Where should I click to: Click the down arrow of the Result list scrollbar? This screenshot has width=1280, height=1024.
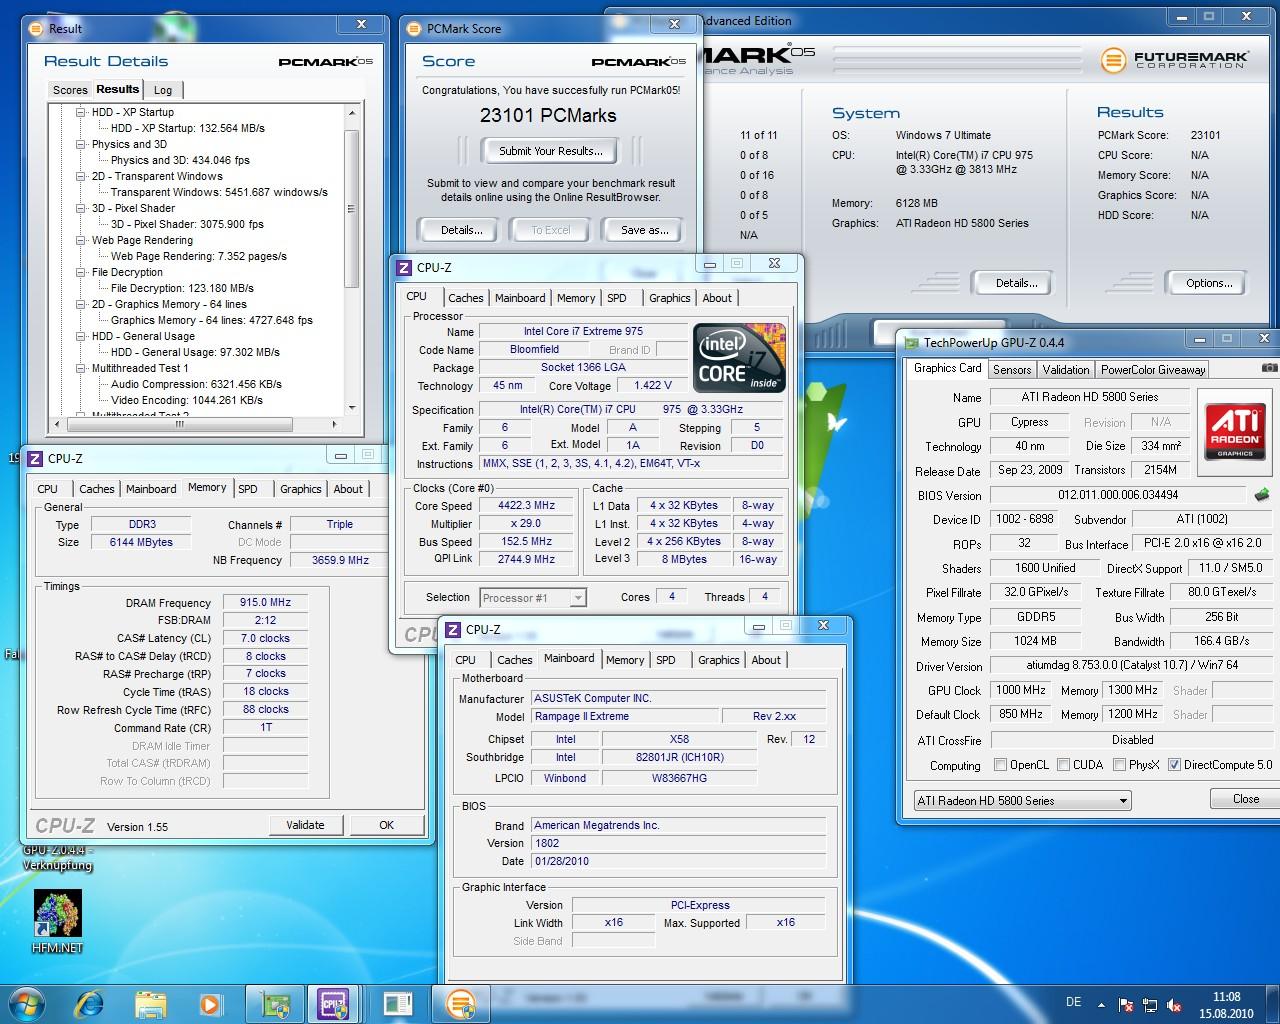point(352,407)
